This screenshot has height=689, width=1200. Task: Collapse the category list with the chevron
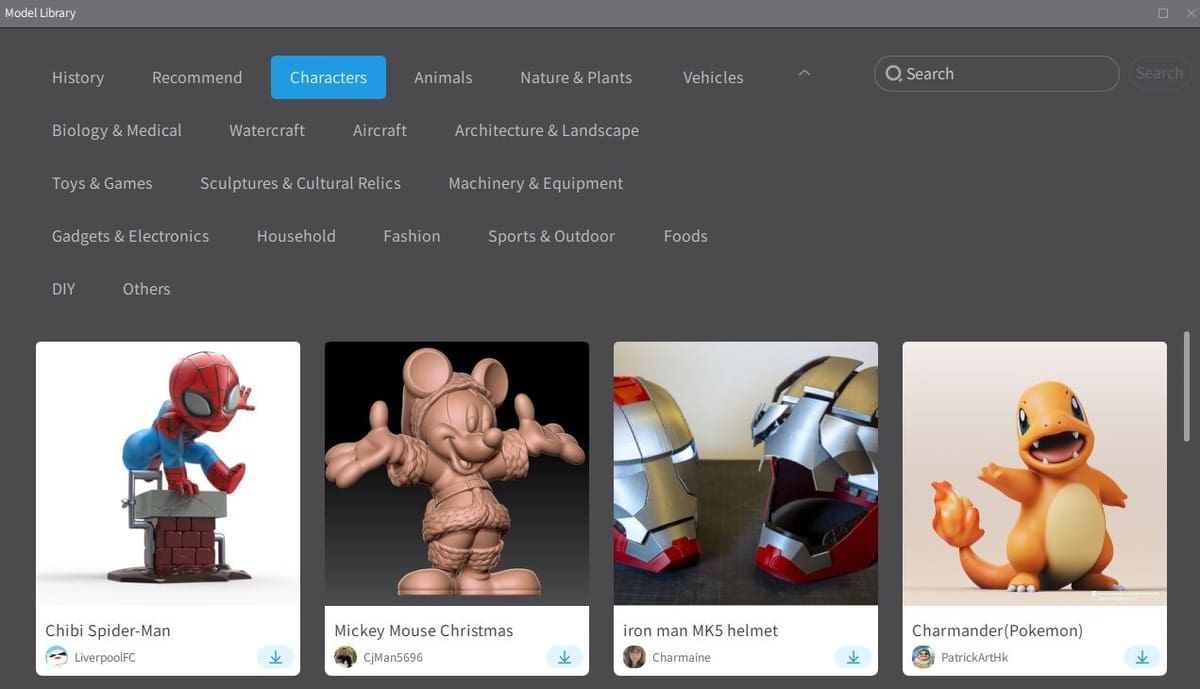click(x=803, y=73)
